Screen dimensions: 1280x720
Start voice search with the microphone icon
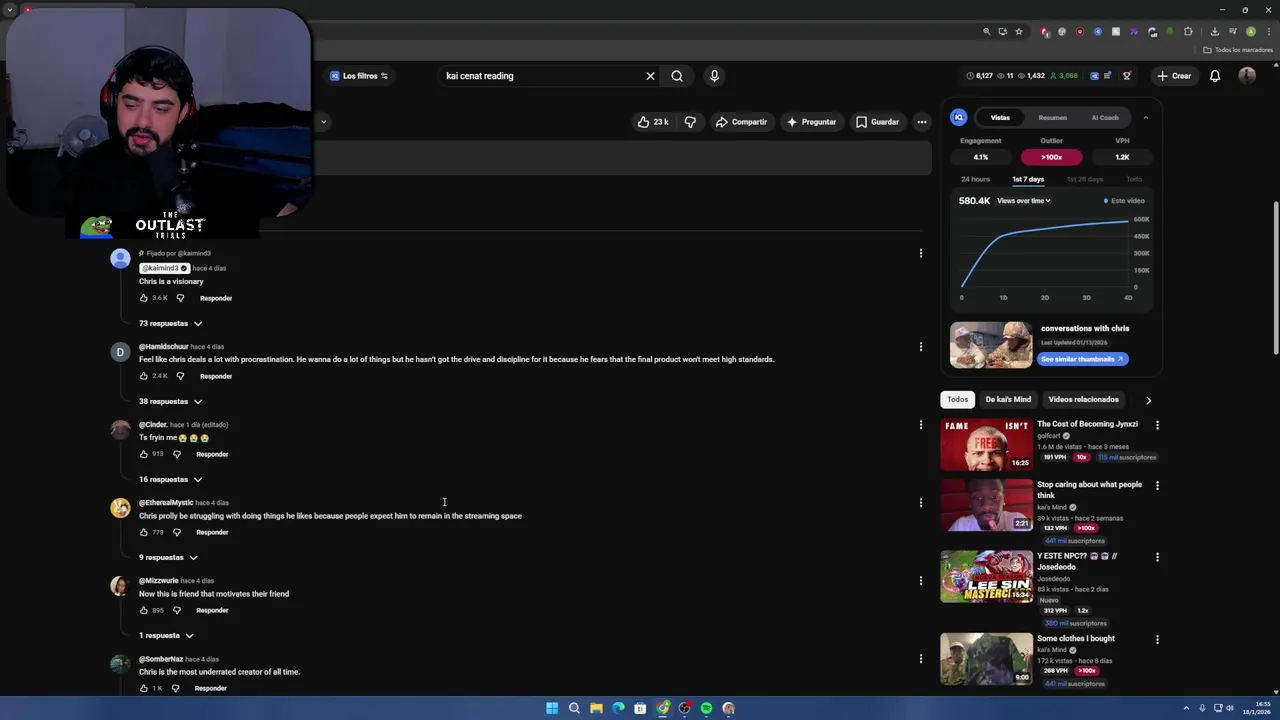tap(714, 76)
